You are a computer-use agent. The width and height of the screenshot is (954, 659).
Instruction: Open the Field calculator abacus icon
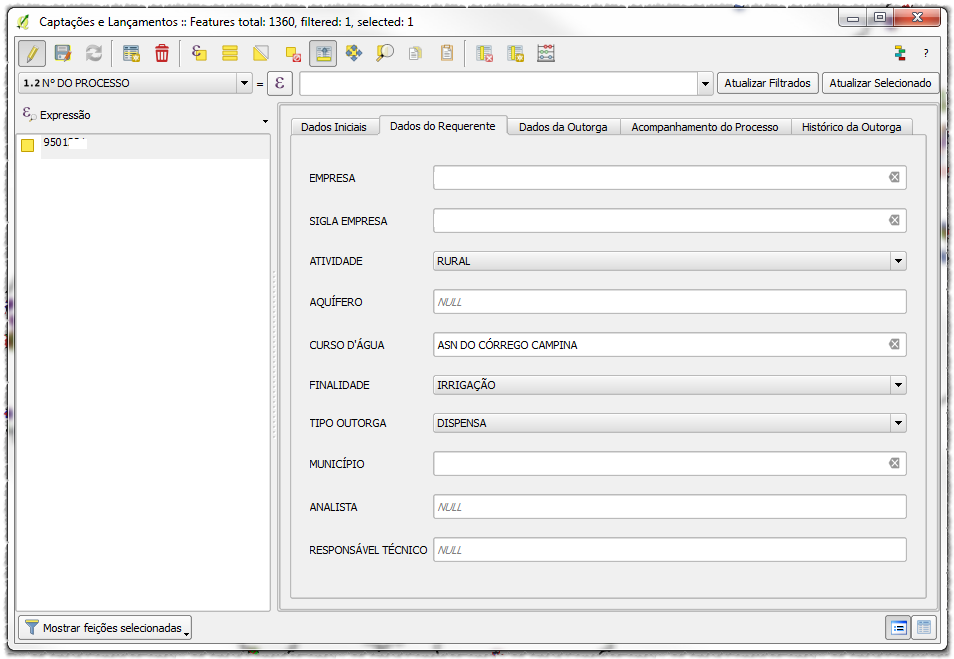546,53
